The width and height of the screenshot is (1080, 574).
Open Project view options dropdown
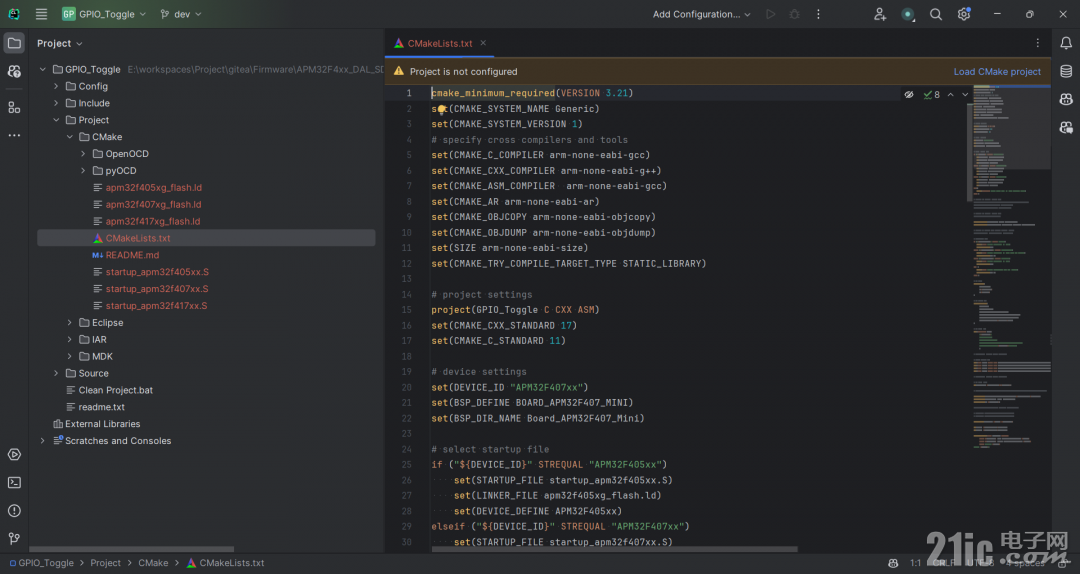pyautogui.click(x=60, y=43)
